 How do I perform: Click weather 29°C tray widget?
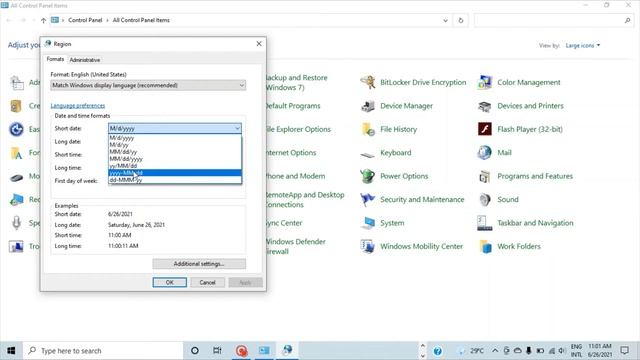471,351
